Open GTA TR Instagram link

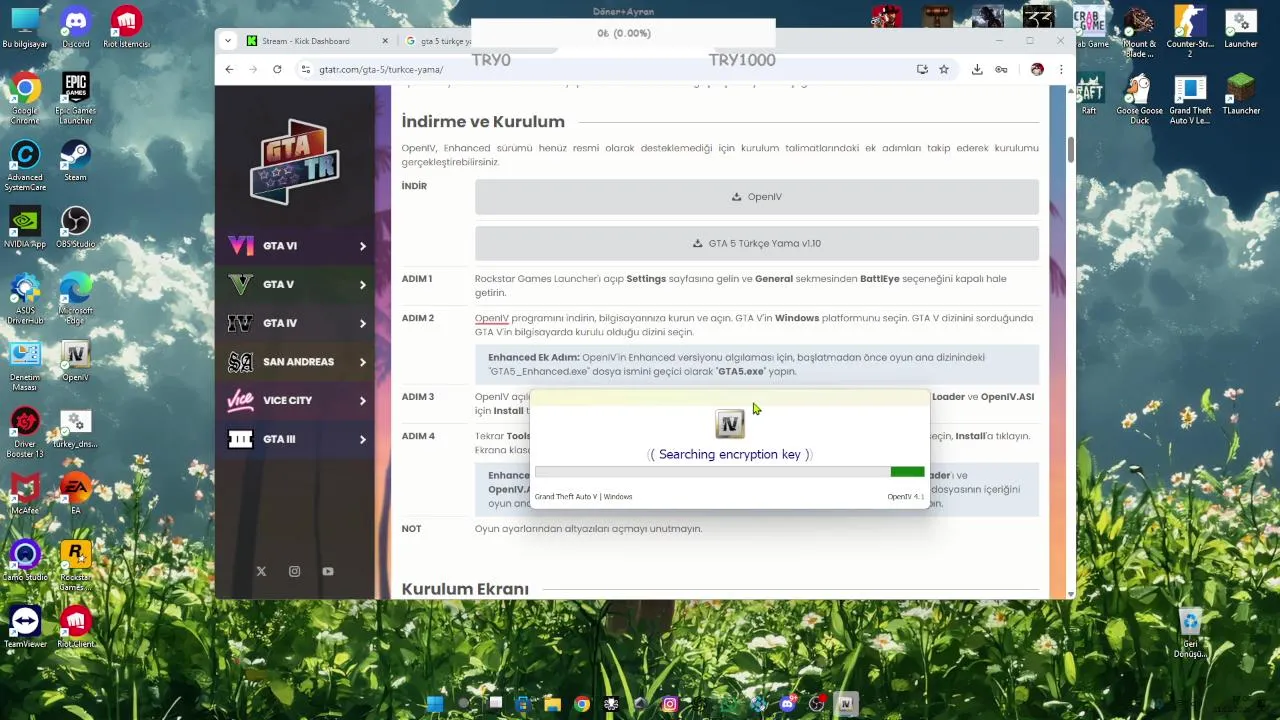pos(294,571)
